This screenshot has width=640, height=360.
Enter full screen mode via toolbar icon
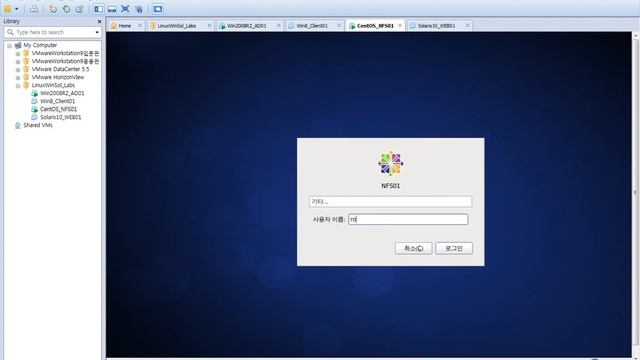[x=125, y=9]
